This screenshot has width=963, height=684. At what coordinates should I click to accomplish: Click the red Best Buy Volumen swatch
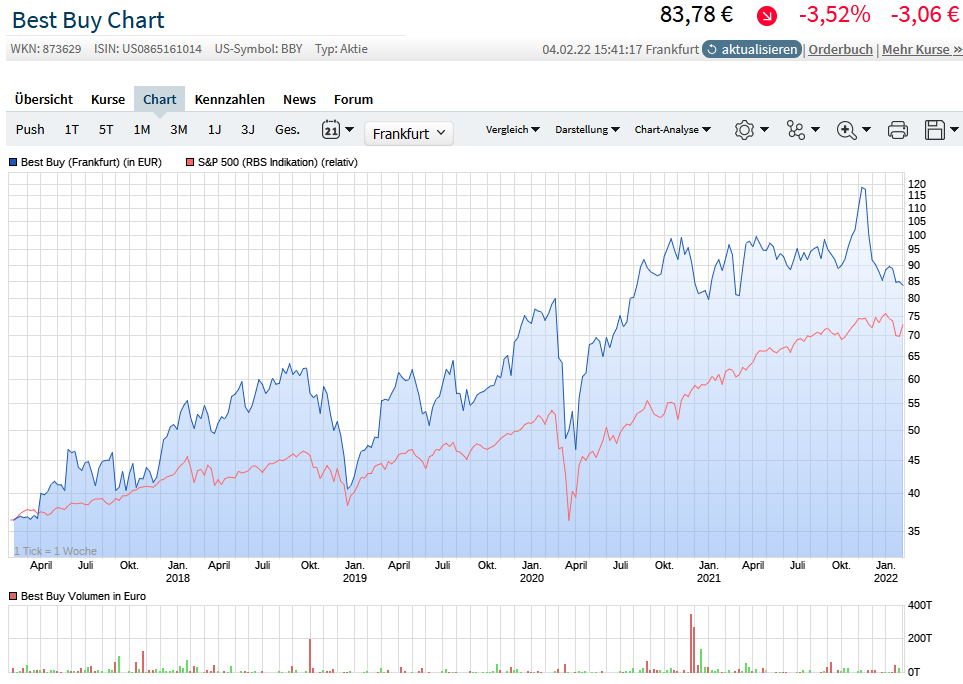tap(13, 596)
